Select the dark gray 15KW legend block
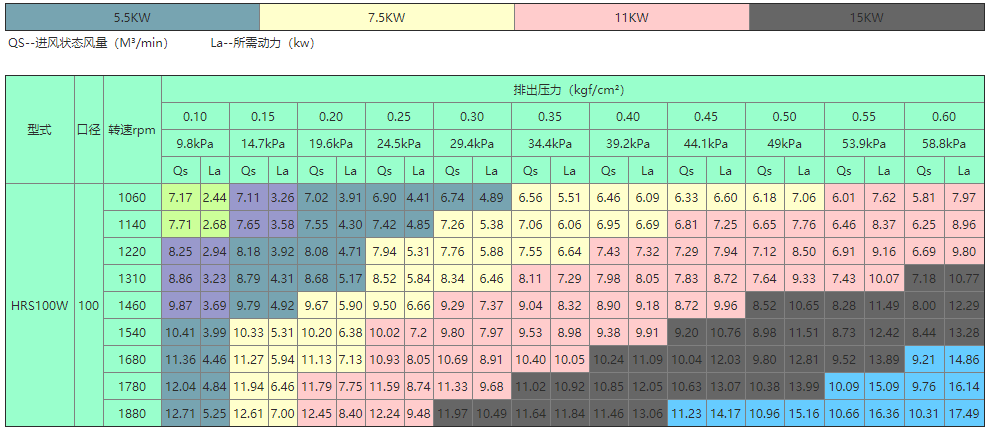This screenshot has width=988, height=431. [866, 17]
